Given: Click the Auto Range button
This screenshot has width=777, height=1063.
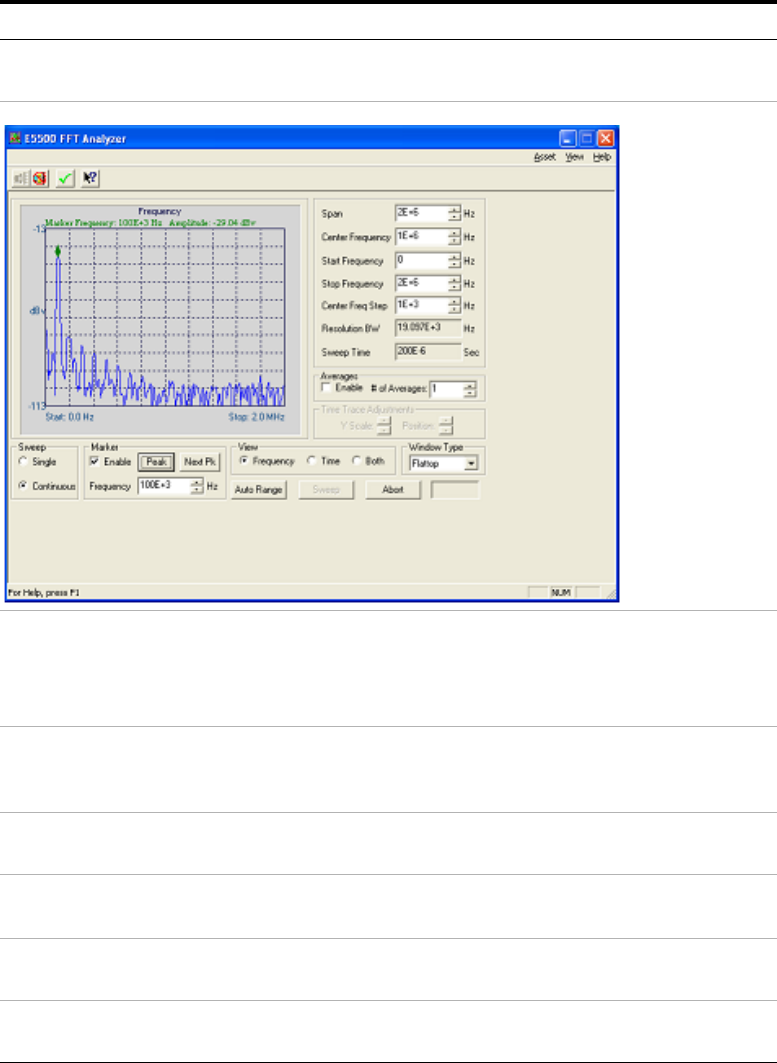Looking at the screenshot, I should tap(258, 489).
